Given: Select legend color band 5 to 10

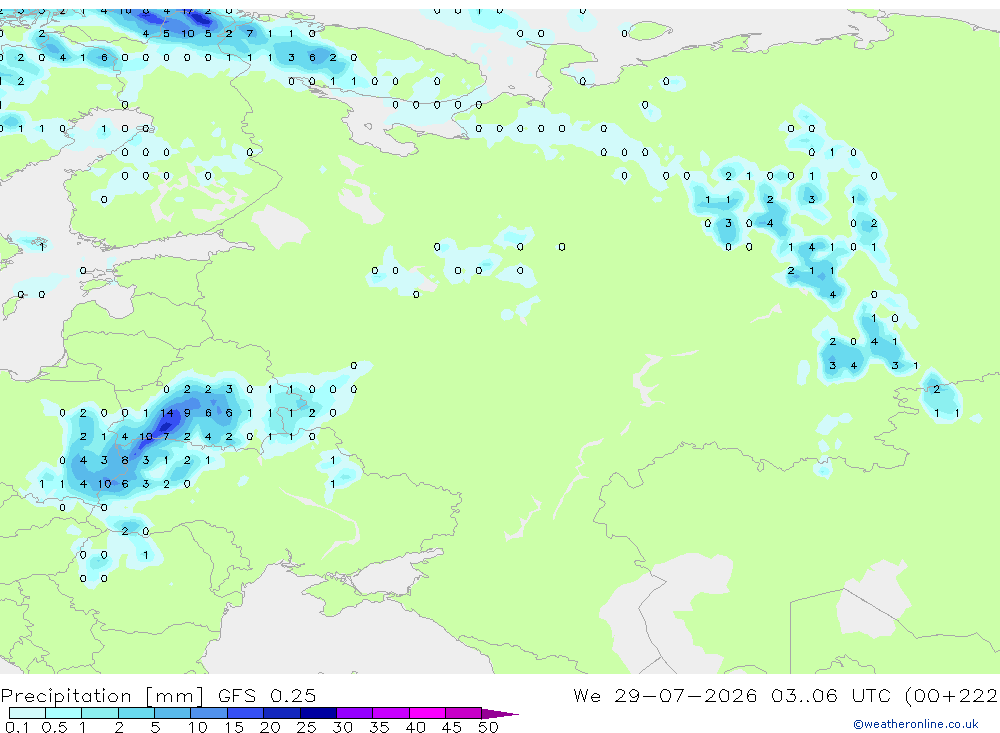Looking at the screenshot, I should [x=173, y=713].
